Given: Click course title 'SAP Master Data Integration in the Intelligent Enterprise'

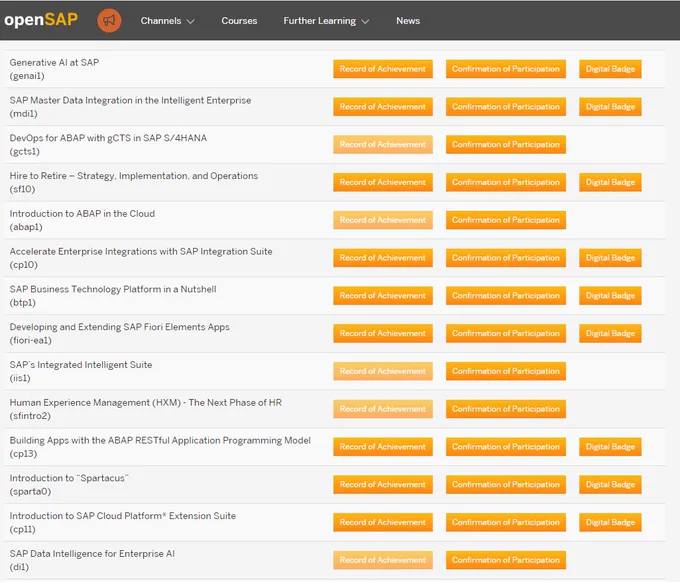Looking at the screenshot, I should pos(130,100).
